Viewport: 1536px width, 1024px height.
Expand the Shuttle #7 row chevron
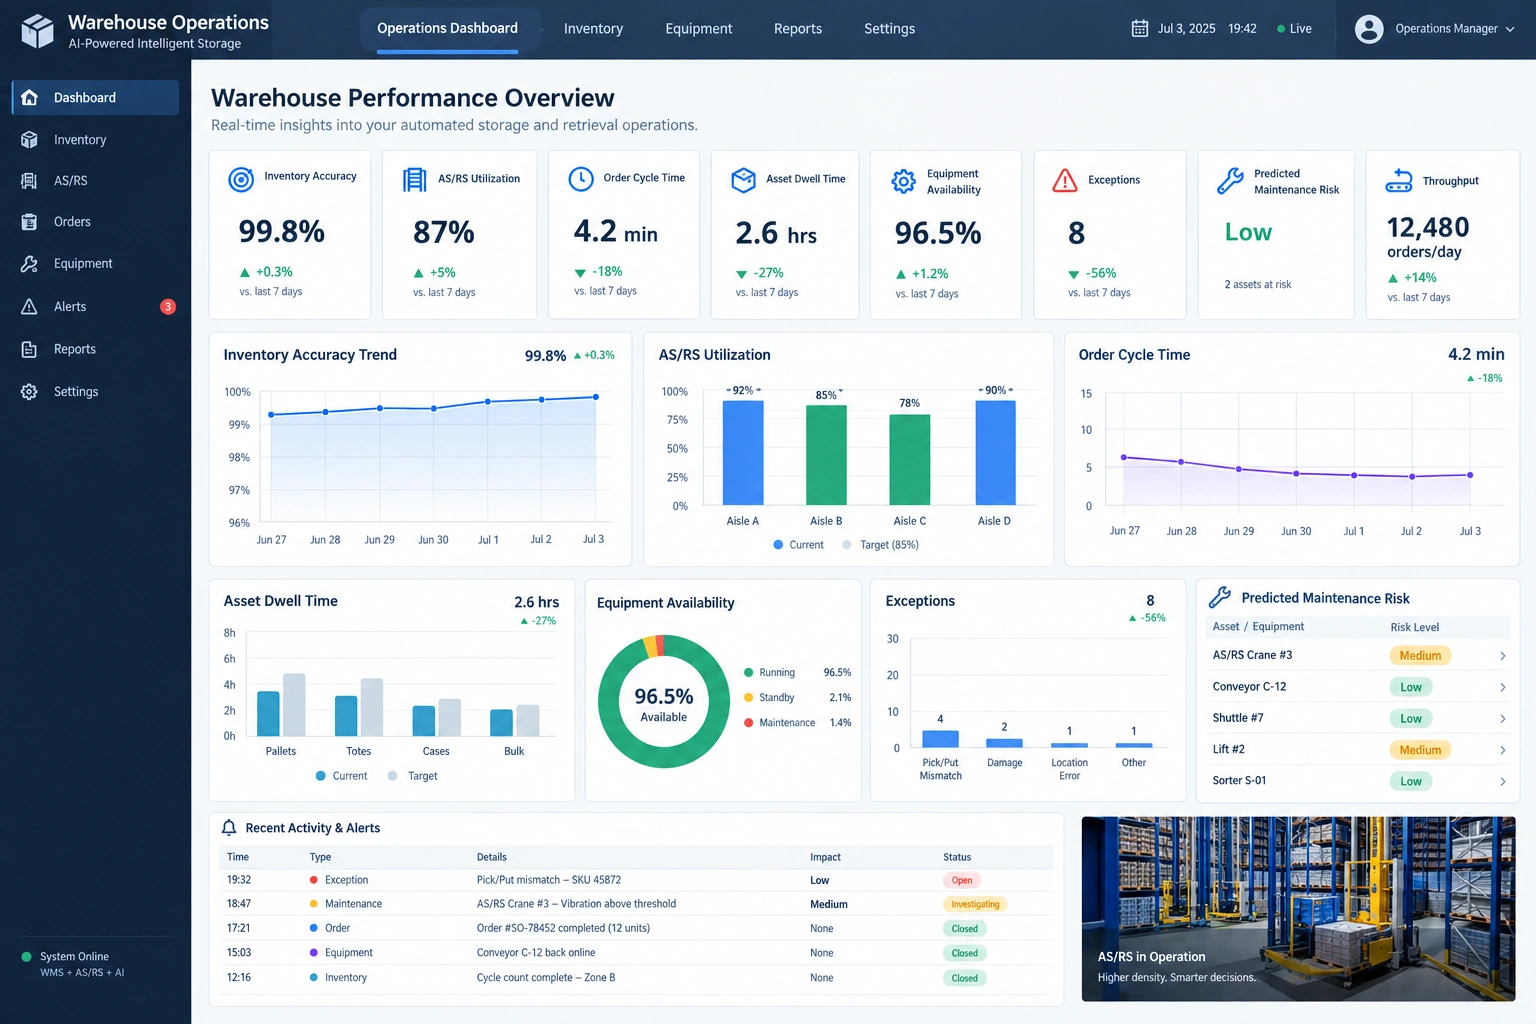tap(1503, 719)
